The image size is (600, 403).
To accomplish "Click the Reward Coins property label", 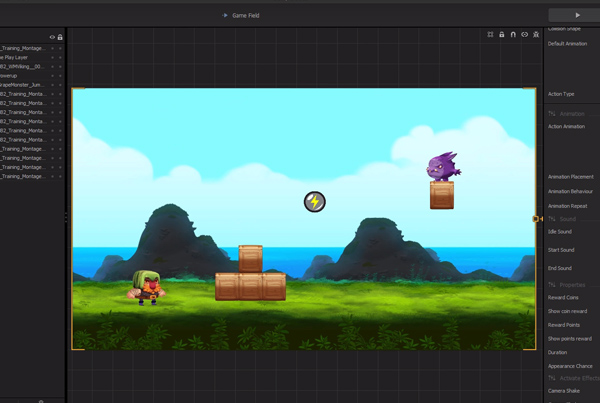I will click(563, 297).
